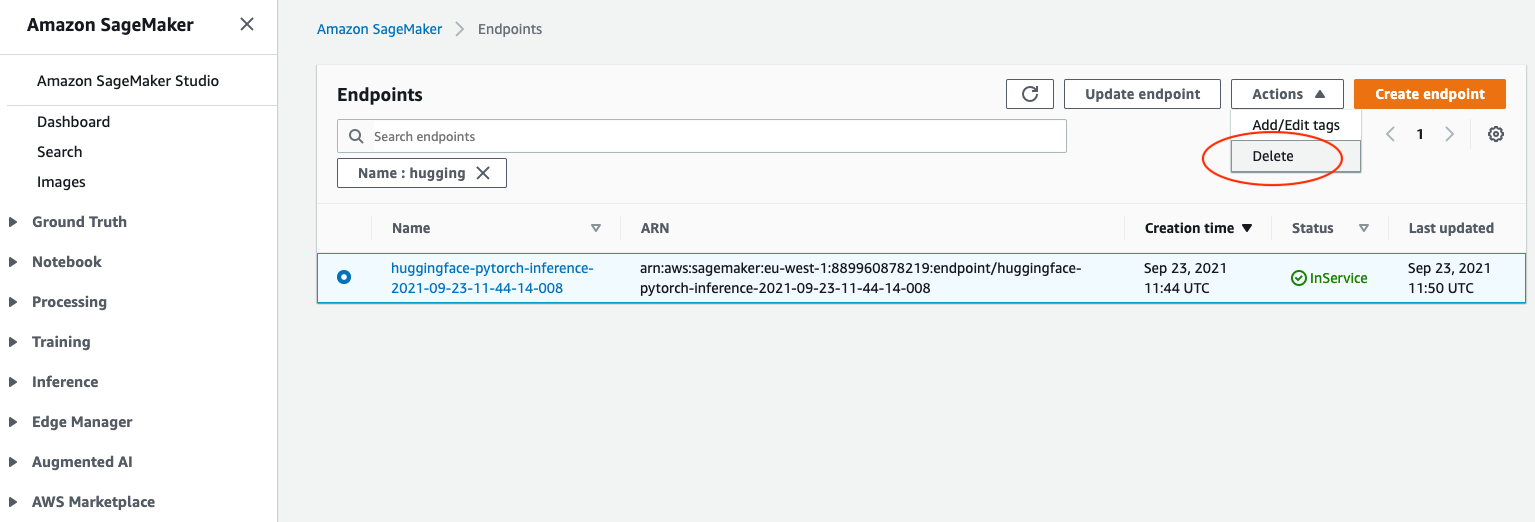Expand the Augmented AI section
The image size is (1535, 522).
point(13,462)
